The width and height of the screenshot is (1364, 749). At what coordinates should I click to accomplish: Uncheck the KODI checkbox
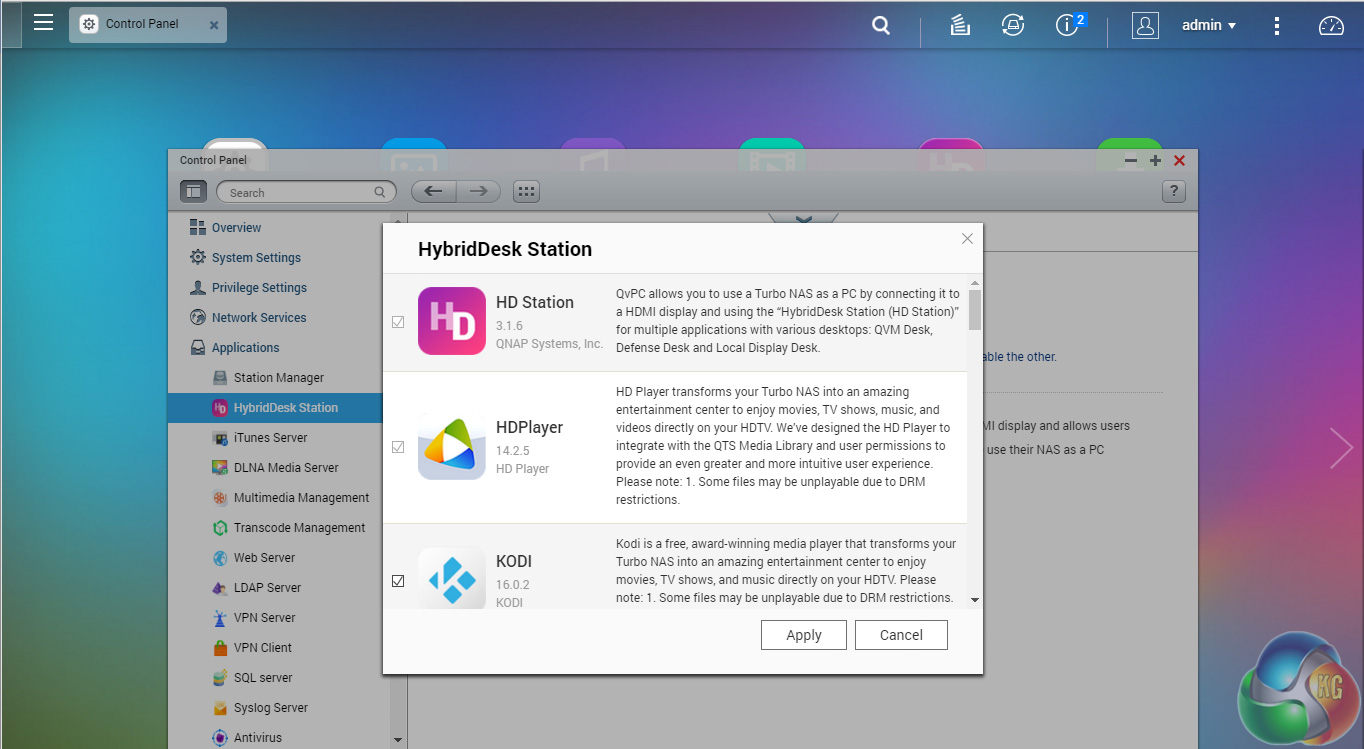398,581
